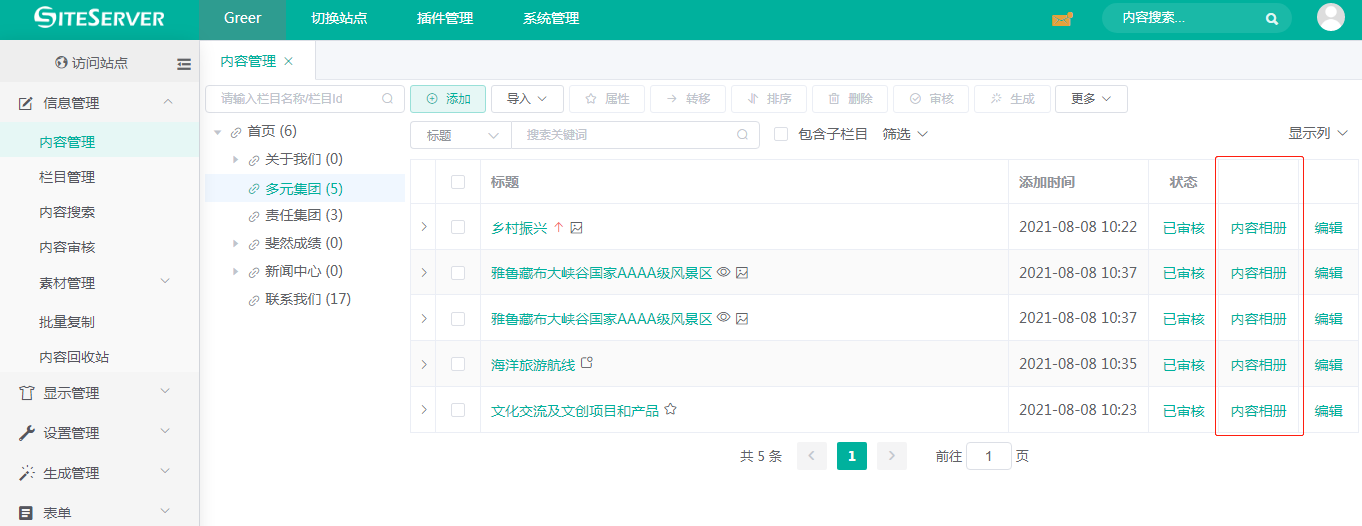Select the checkbox for 海洋旅游航线 row
The width and height of the screenshot is (1362, 526).
tap(458, 364)
